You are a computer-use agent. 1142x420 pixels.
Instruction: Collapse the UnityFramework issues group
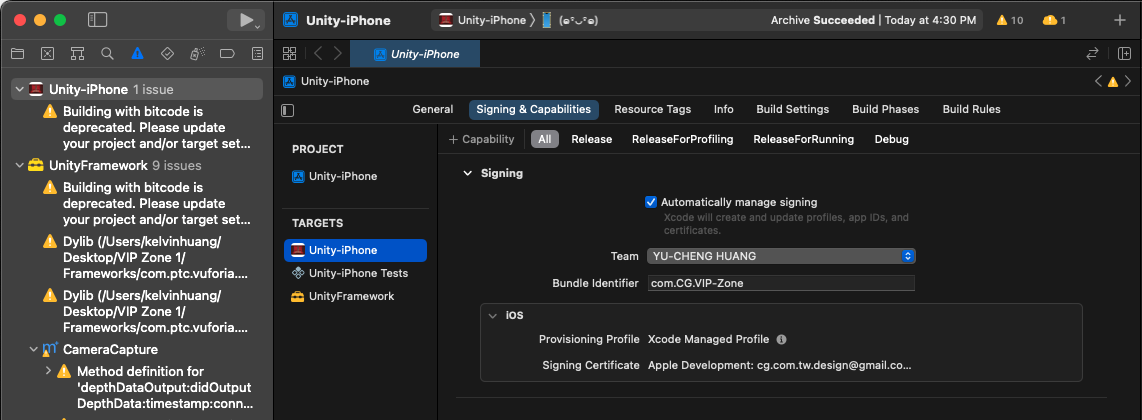pos(19,166)
